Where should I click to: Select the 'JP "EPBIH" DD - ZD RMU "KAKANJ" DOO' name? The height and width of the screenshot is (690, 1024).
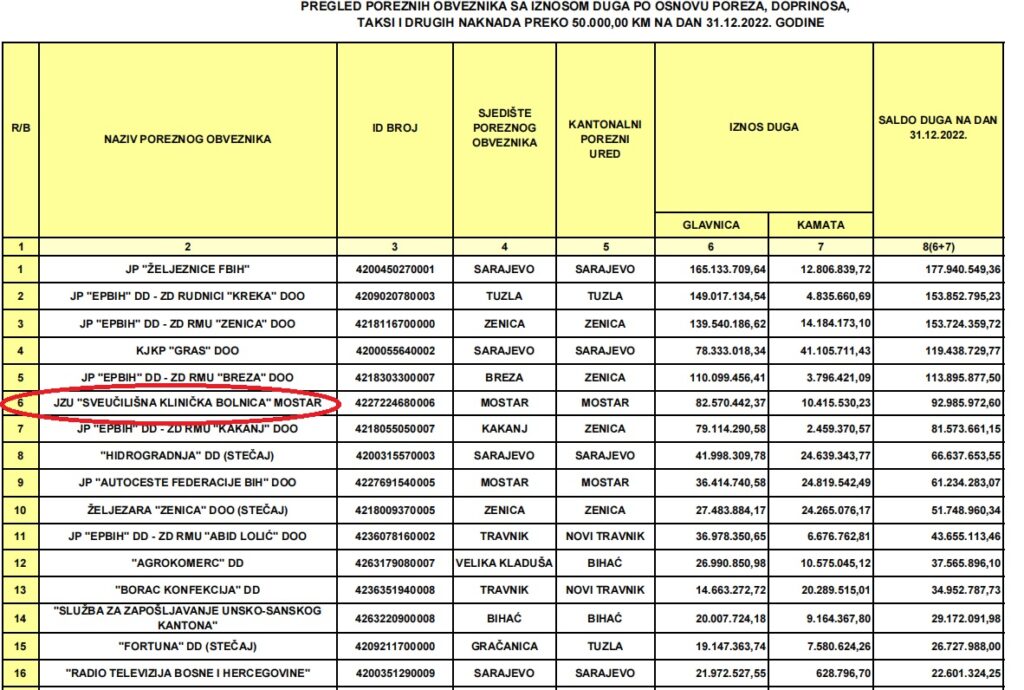187,429
